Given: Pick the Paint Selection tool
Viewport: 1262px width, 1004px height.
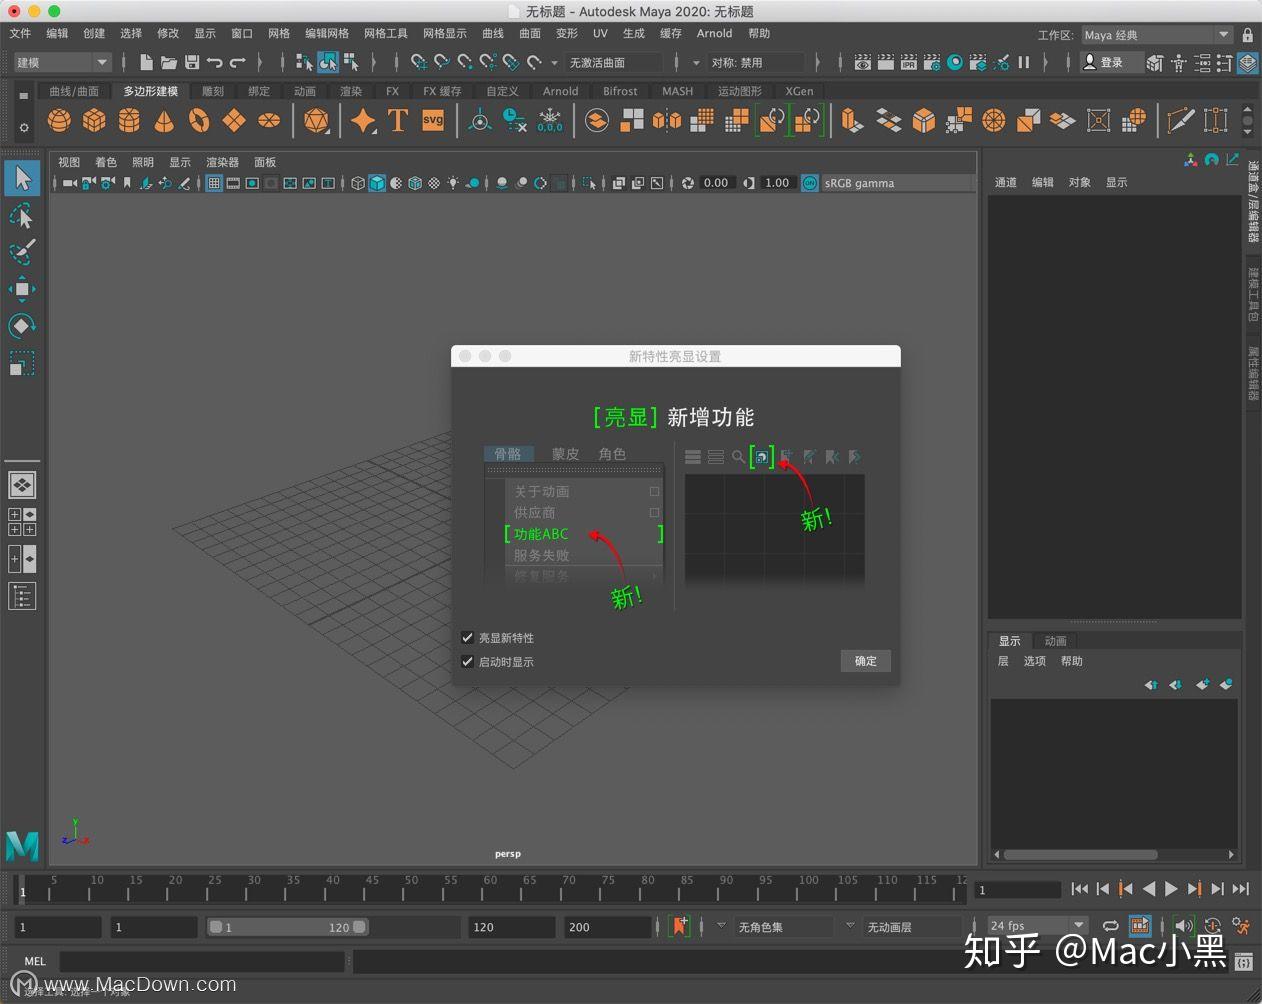Looking at the screenshot, I should (x=22, y=252).
